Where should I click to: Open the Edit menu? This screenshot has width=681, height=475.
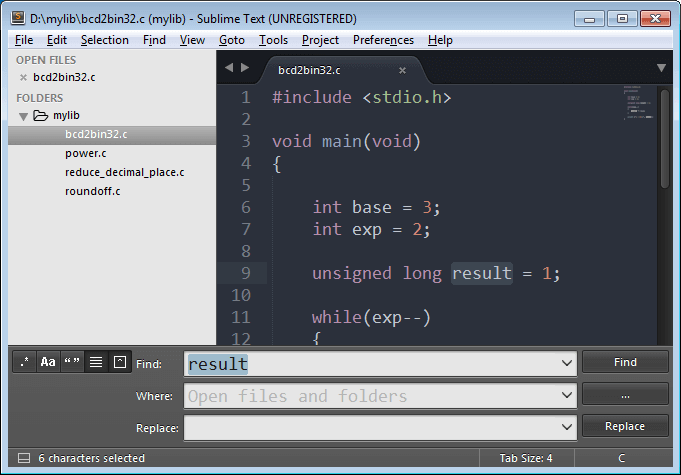(x=57, y=40)
